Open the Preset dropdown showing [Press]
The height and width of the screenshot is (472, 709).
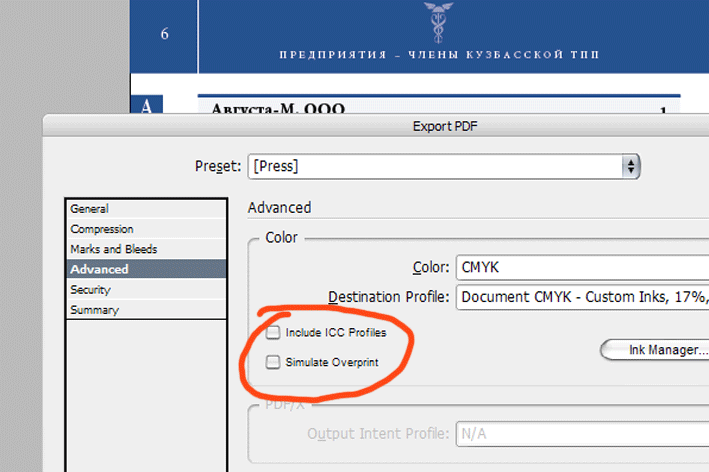click(444, 166)
